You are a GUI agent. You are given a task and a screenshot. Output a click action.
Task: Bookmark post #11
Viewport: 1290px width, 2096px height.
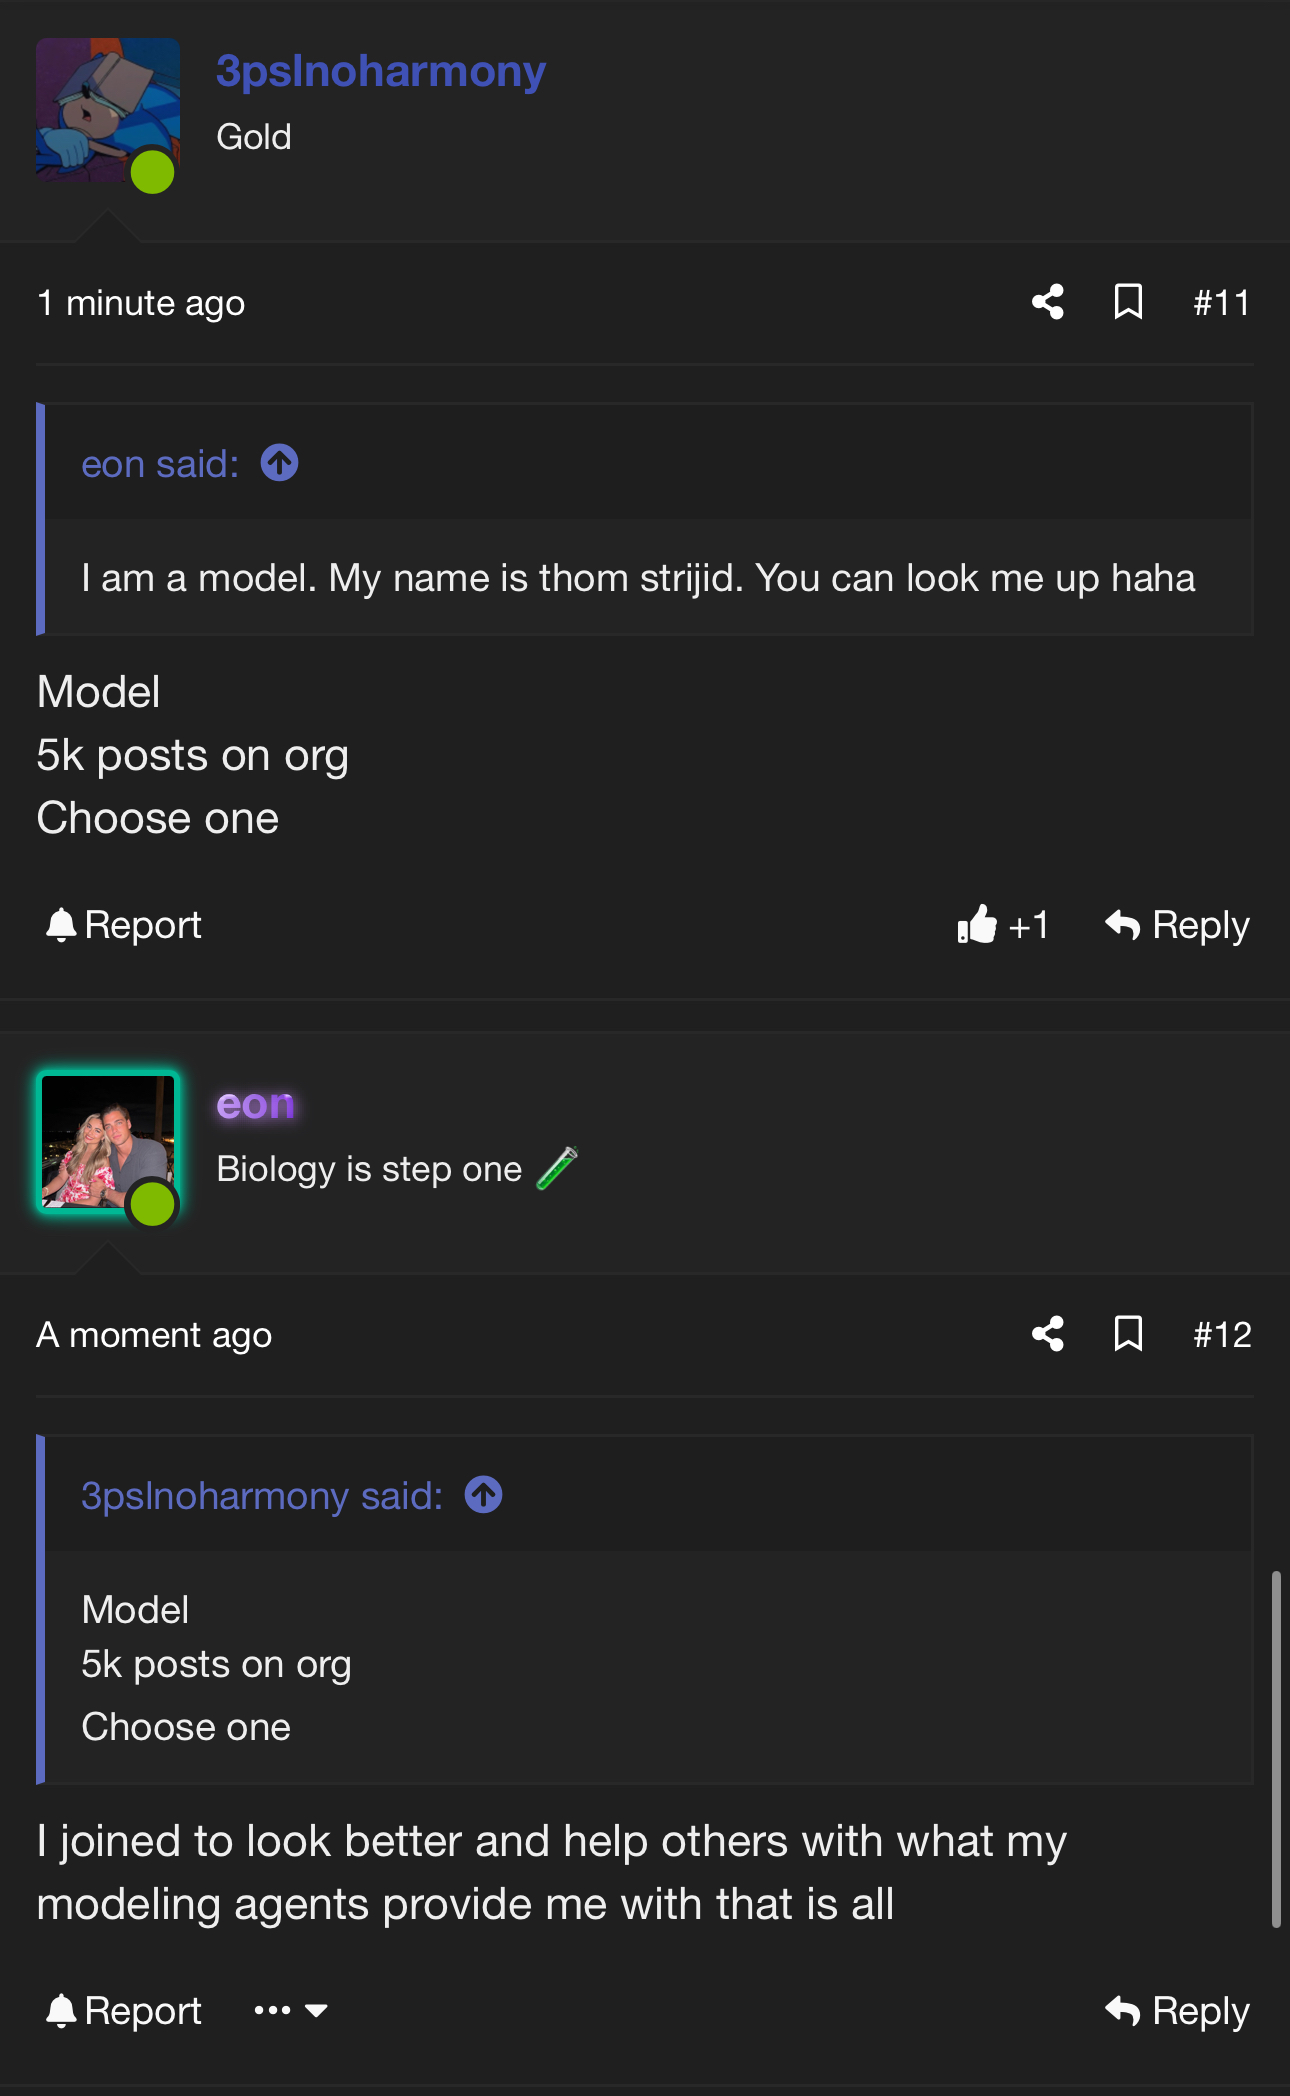tap(1128, 302)
